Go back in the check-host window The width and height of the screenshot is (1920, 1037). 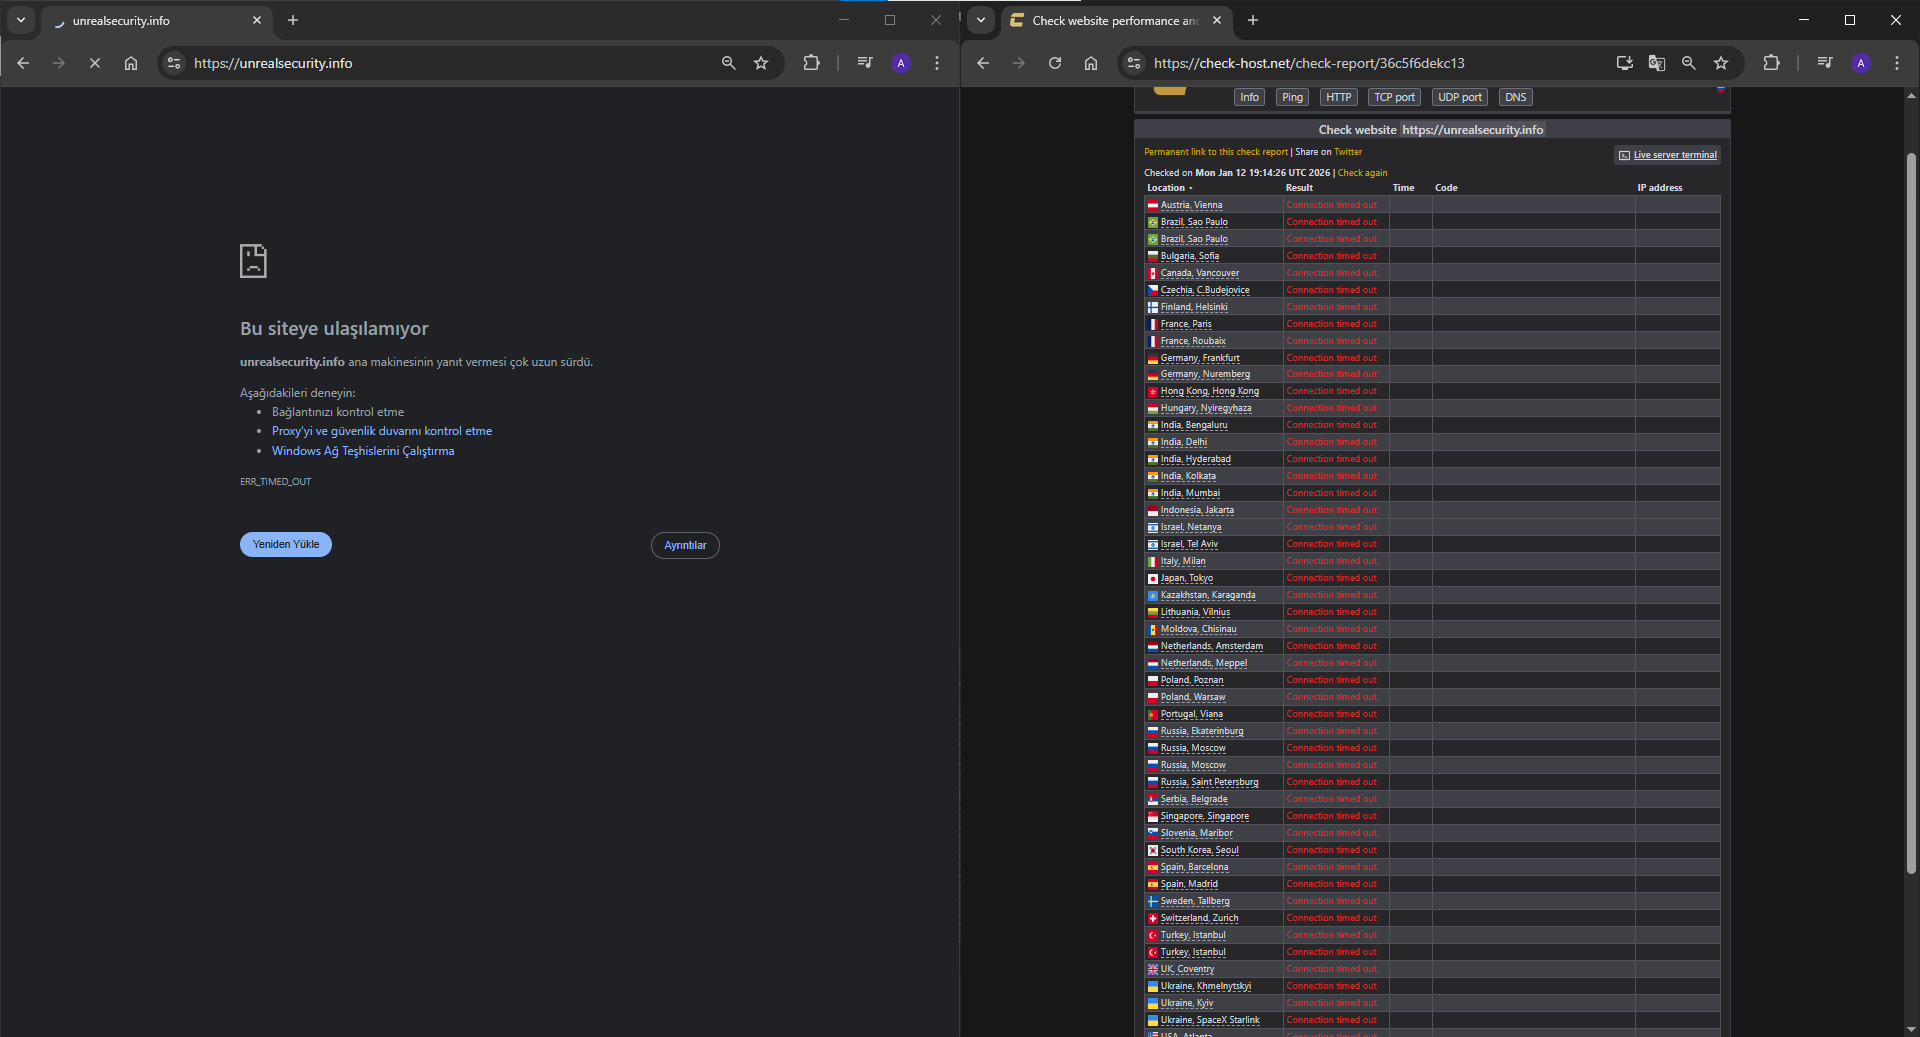click(x=983, y=63)
